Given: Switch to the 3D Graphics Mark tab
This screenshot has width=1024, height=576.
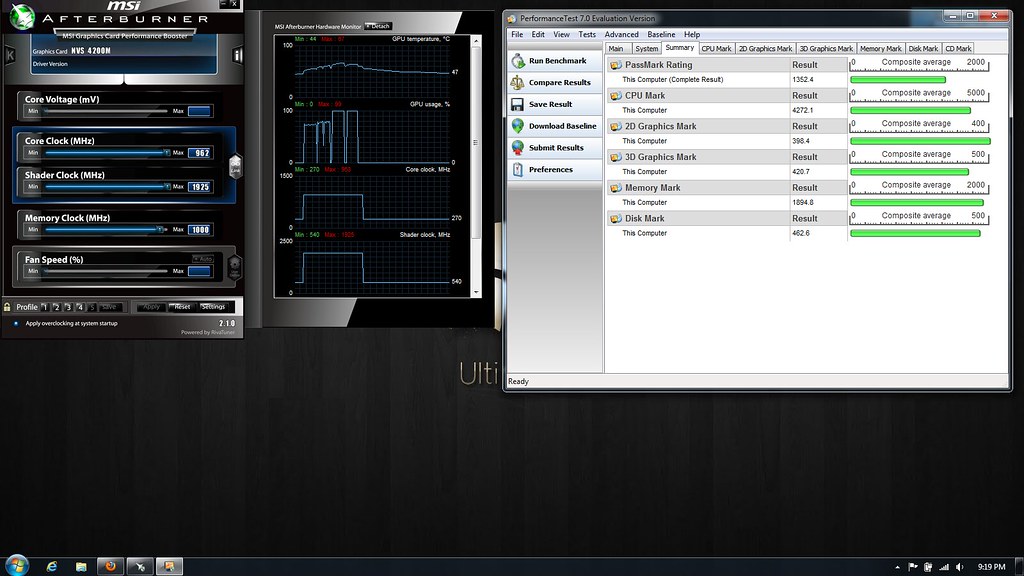Looking at the screenshot, I should pos(826,48).
